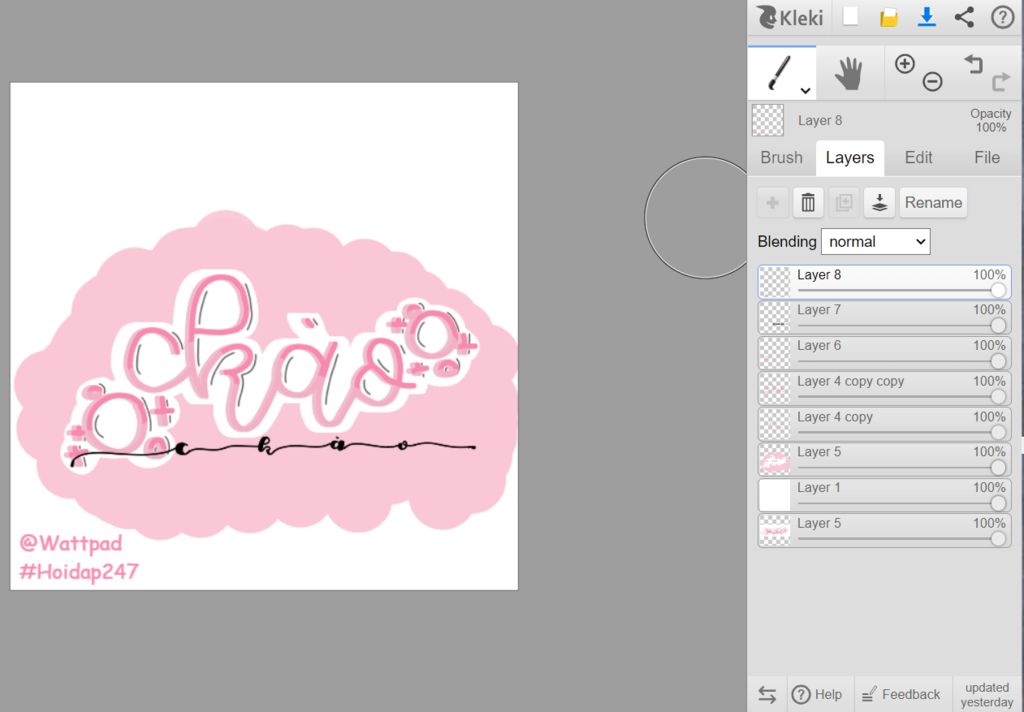1024x712 pixels.
Task: Click the Layer 7 thumbnail
Action: pos(775,317)
